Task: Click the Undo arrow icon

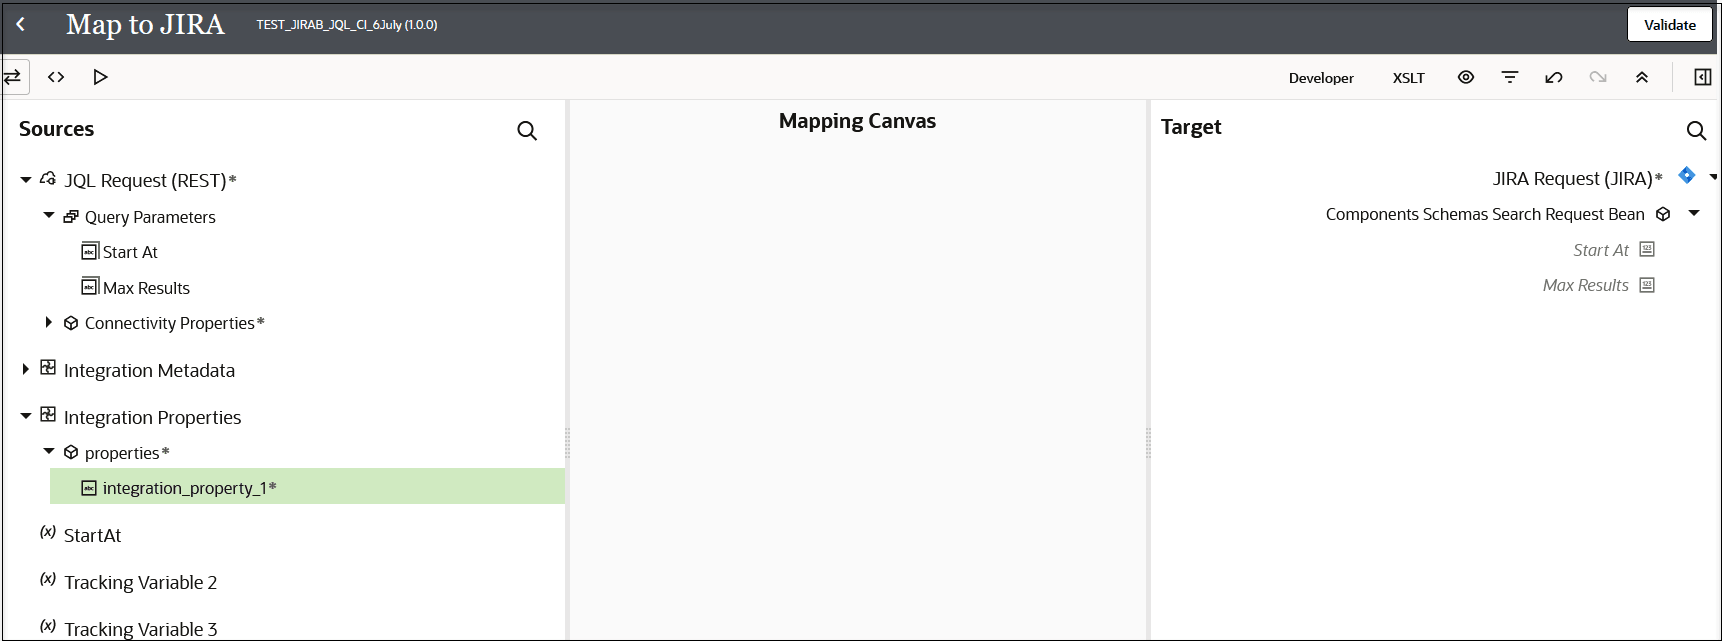Action: pos(1554,77)
